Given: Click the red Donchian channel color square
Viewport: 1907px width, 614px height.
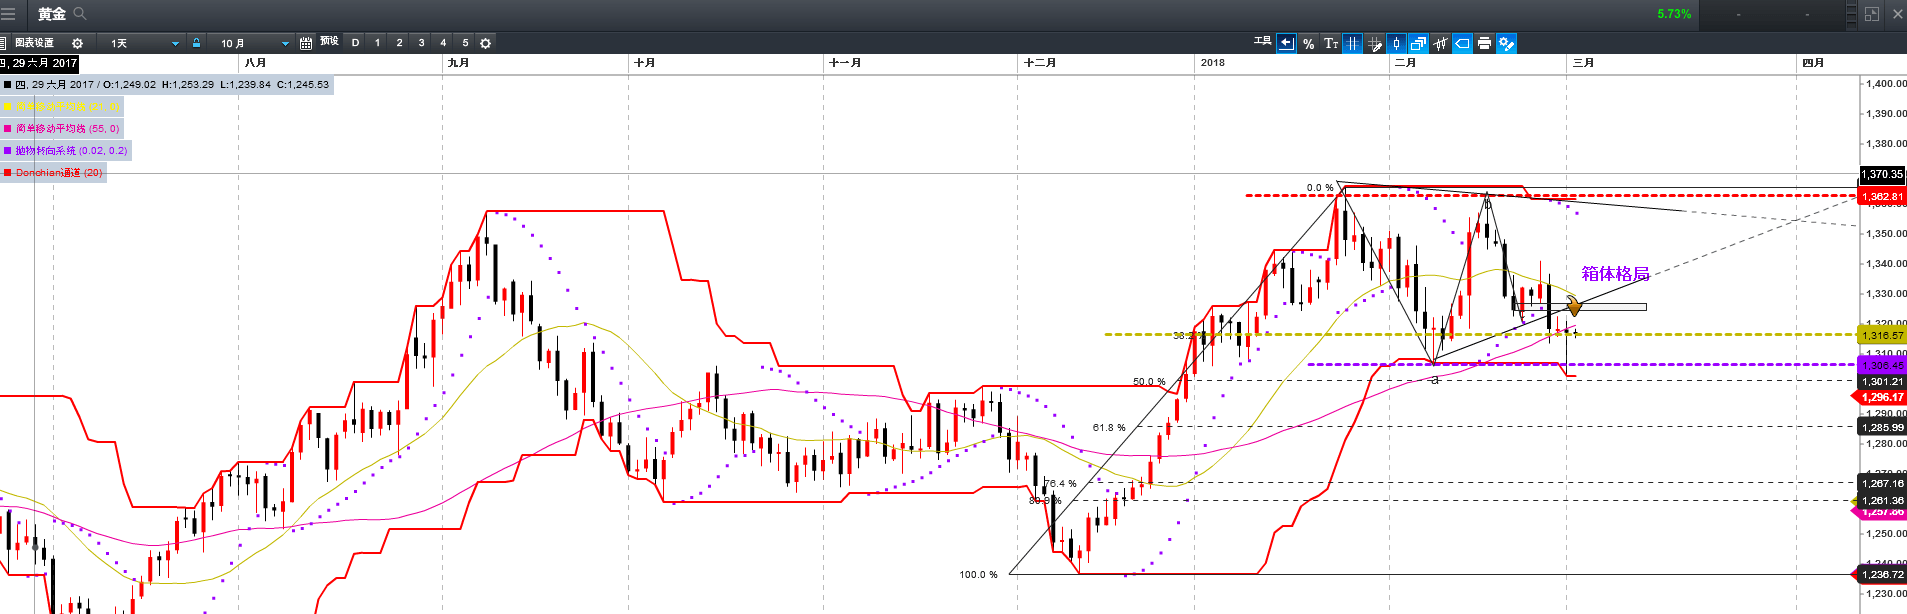Looking at the screenshot, I should [x=7, y=173].
